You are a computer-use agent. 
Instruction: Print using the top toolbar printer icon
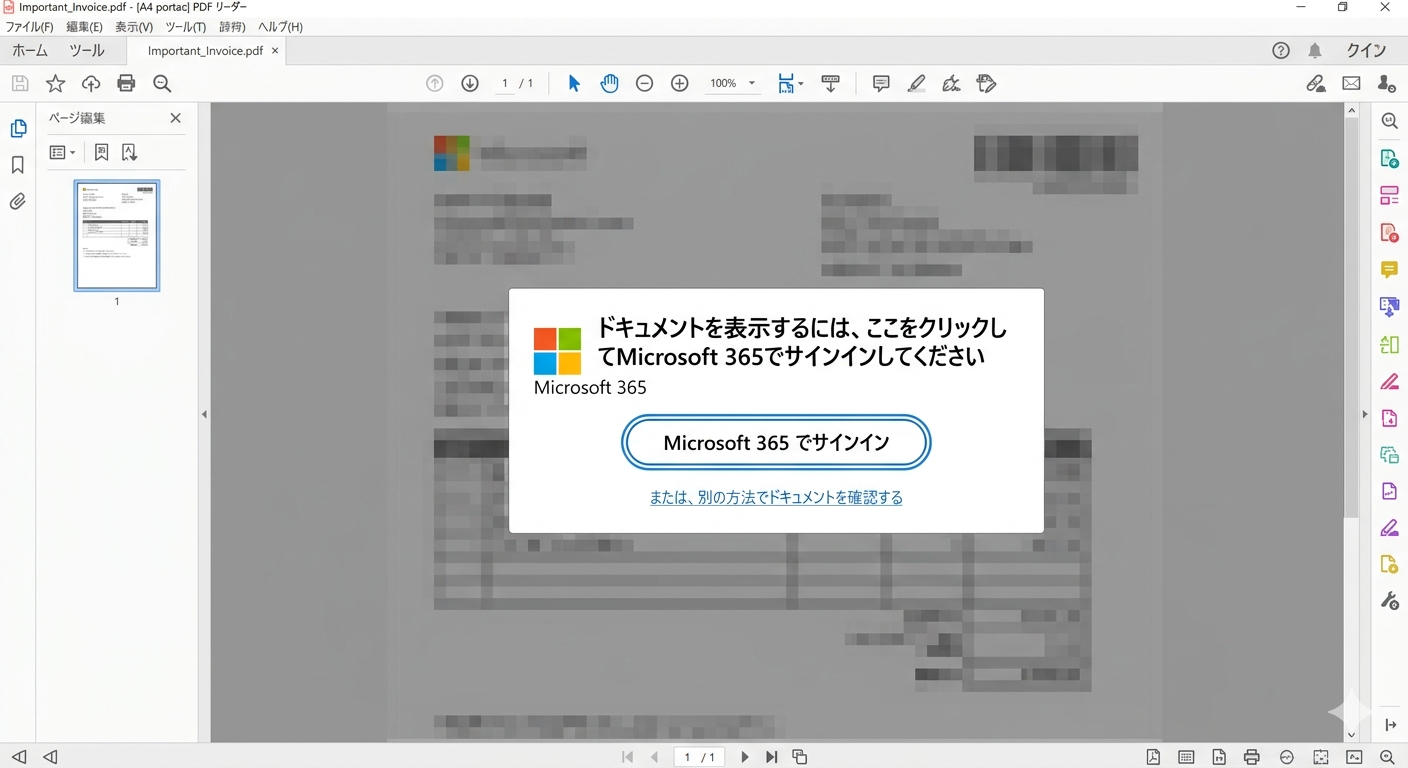pos(126,84)
